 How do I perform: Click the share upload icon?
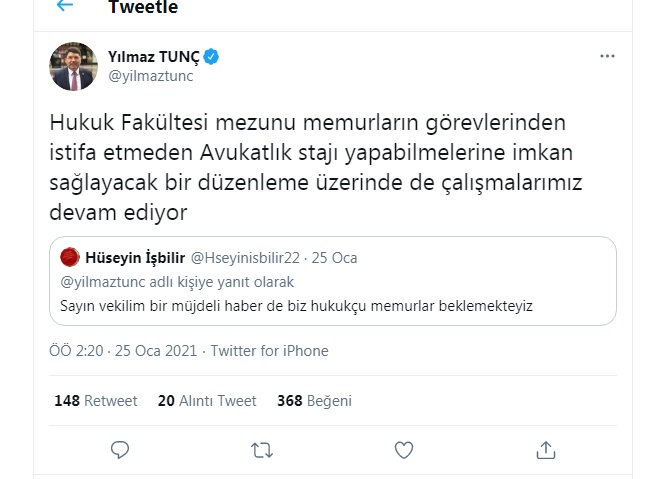pos(545,449)
